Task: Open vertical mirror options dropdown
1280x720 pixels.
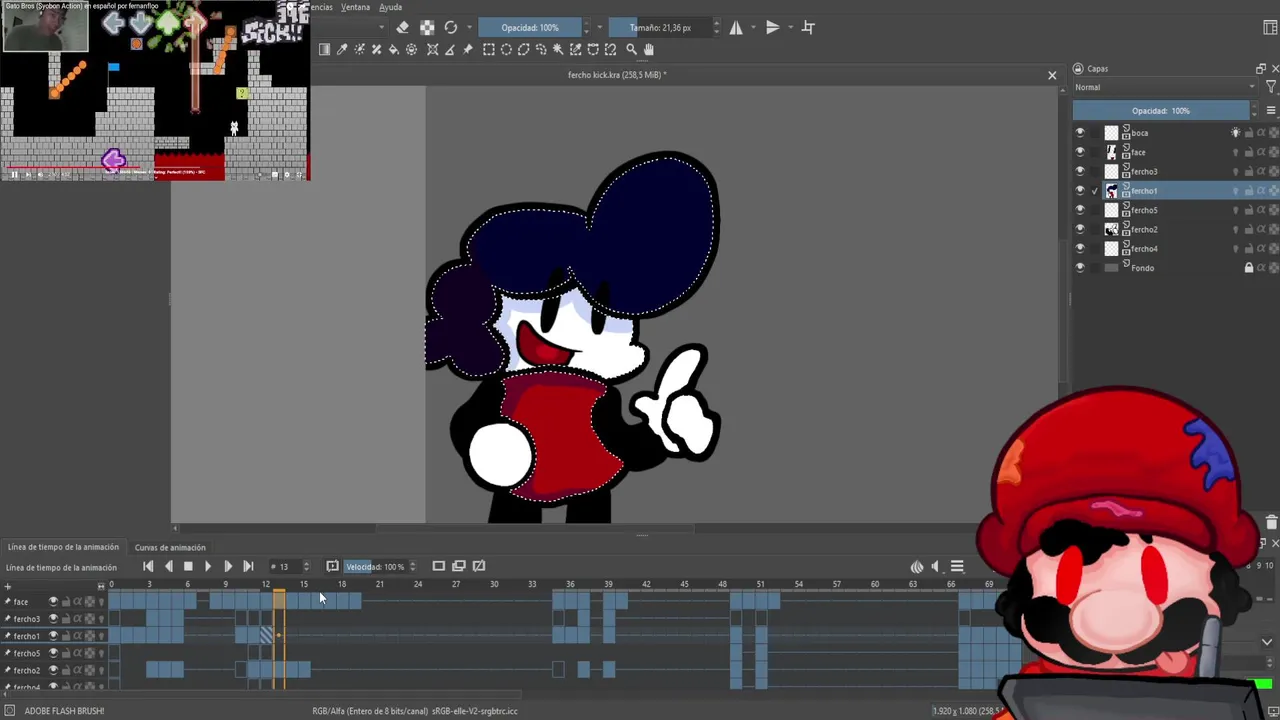Action: coord(789,28)
